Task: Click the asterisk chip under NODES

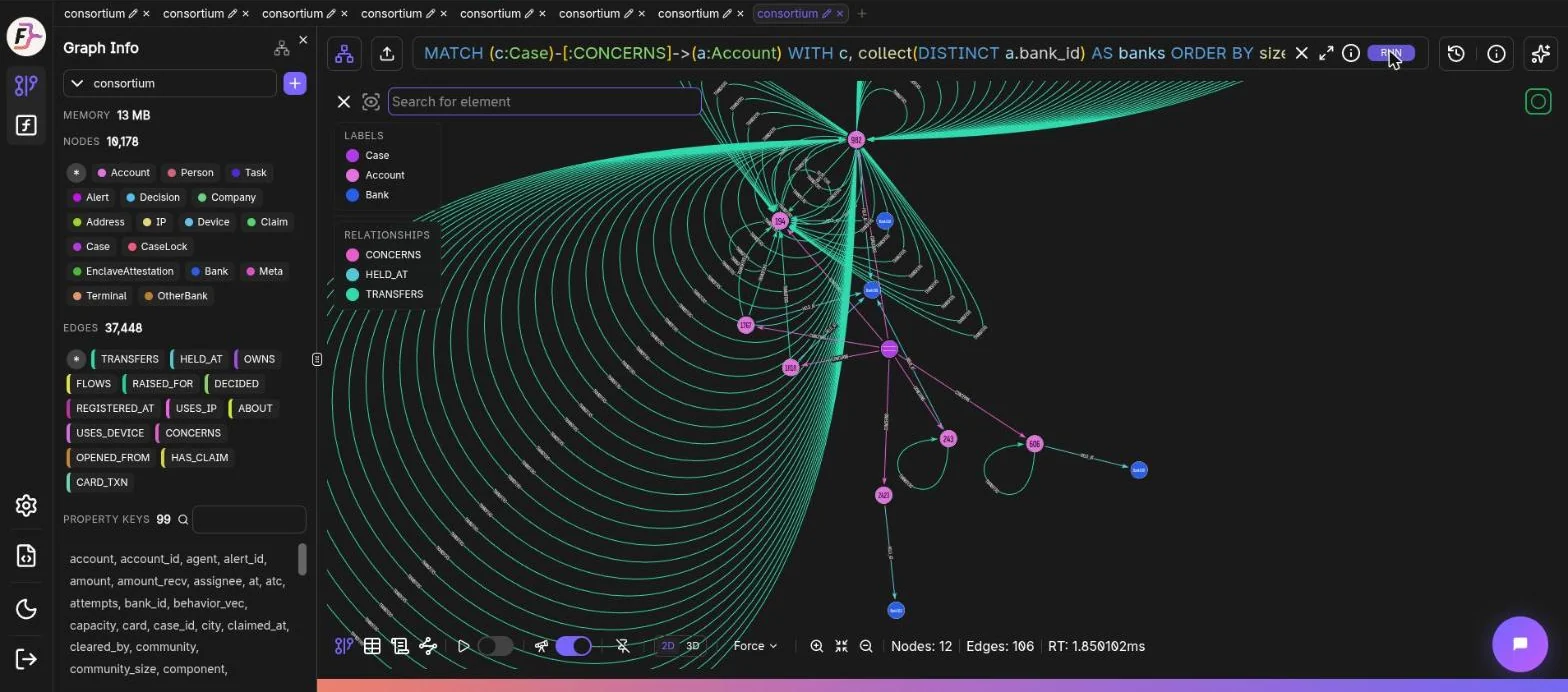Action: click(x=76, y=173)
